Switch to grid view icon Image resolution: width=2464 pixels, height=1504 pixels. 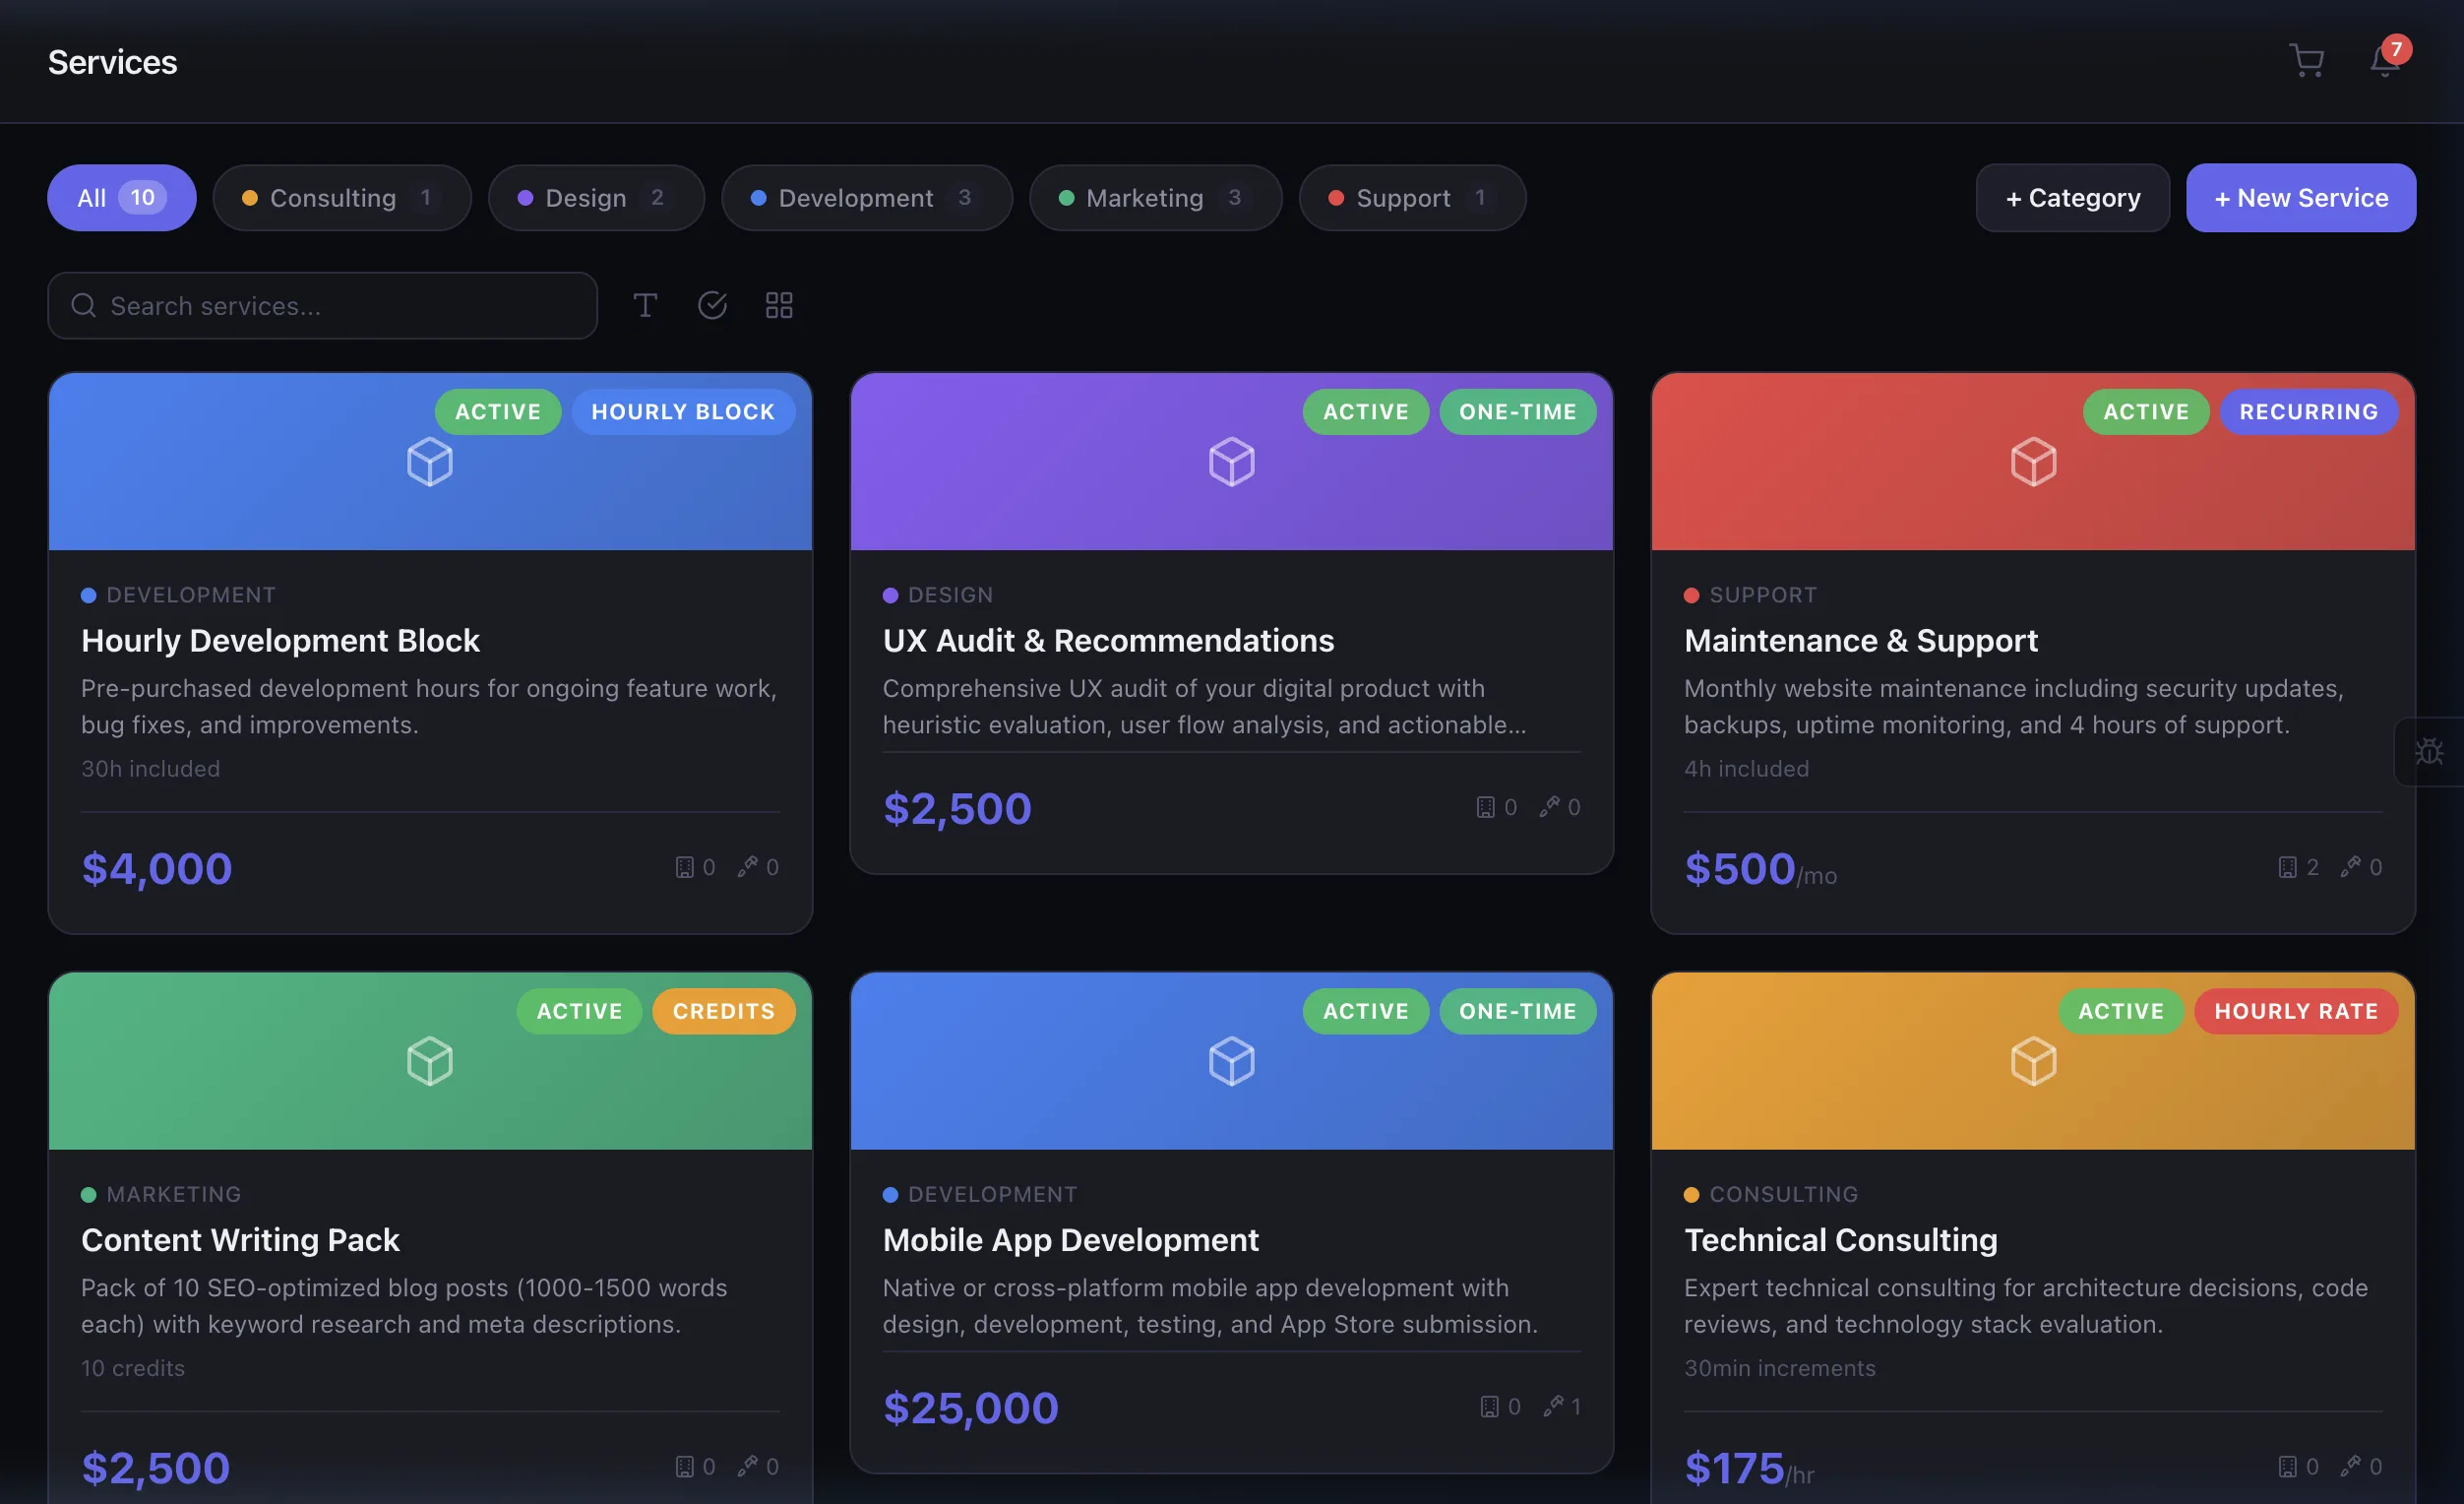pos(779,305)
